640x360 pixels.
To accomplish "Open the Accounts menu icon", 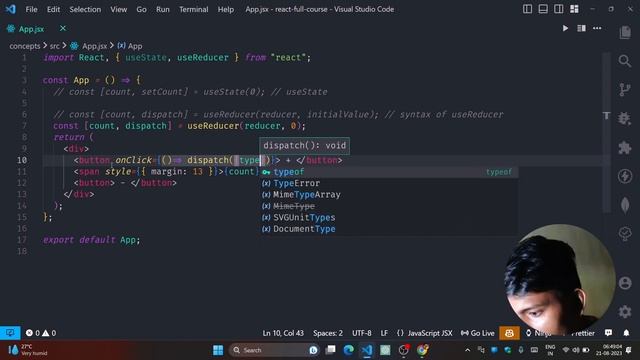I will pos(625,283).
